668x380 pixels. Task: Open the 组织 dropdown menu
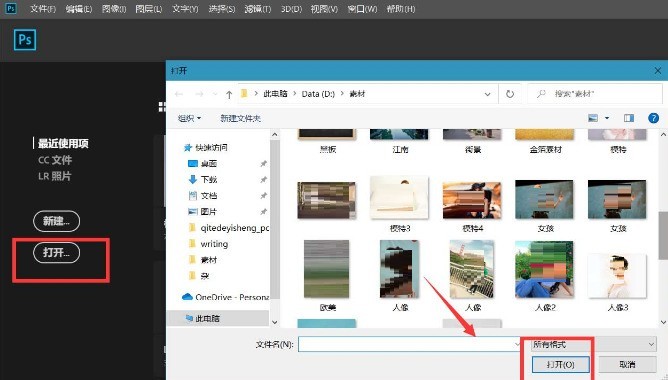[189, 118]
